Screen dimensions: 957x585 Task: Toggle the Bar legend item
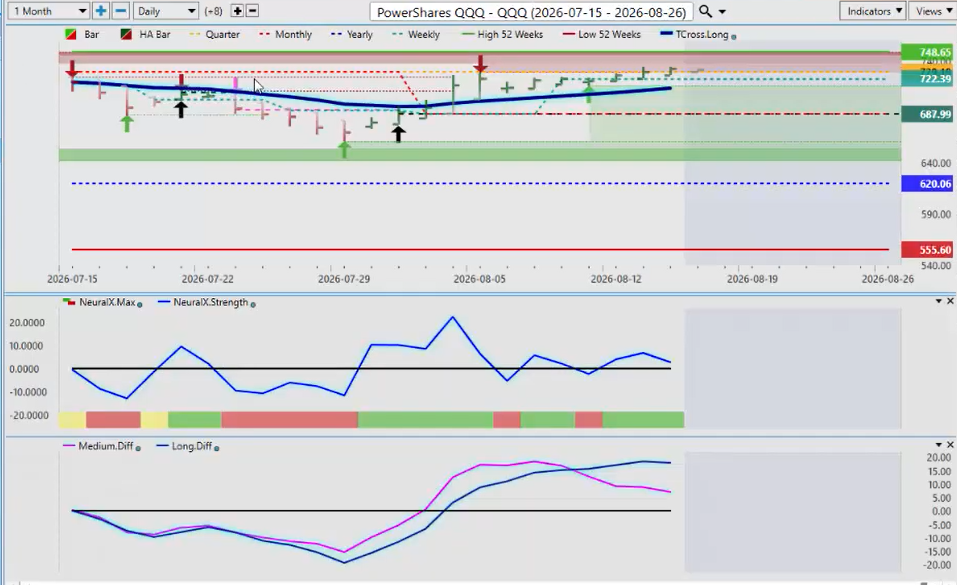(x=82, y=35)
